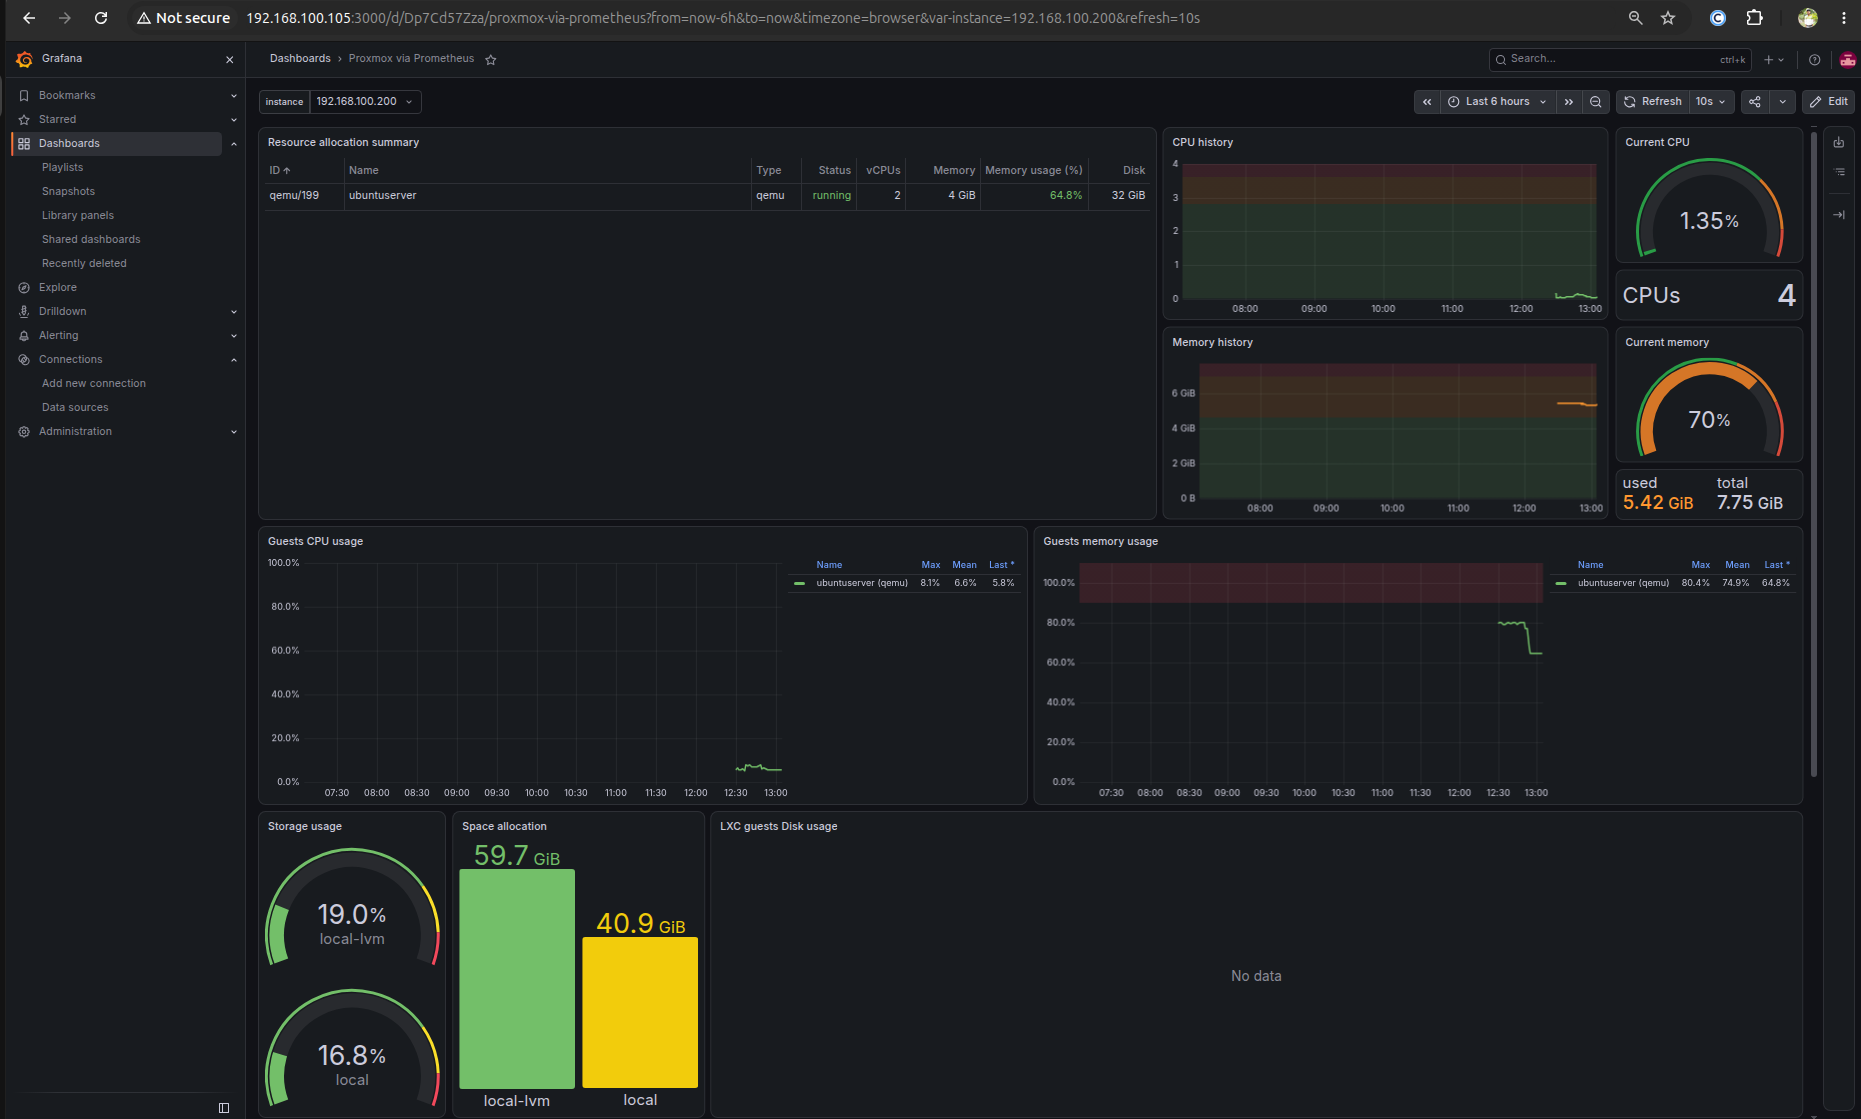Screen dimensions: 1861x1119
Task: Expand the Administration section chevron
Action: coord(234,432)
